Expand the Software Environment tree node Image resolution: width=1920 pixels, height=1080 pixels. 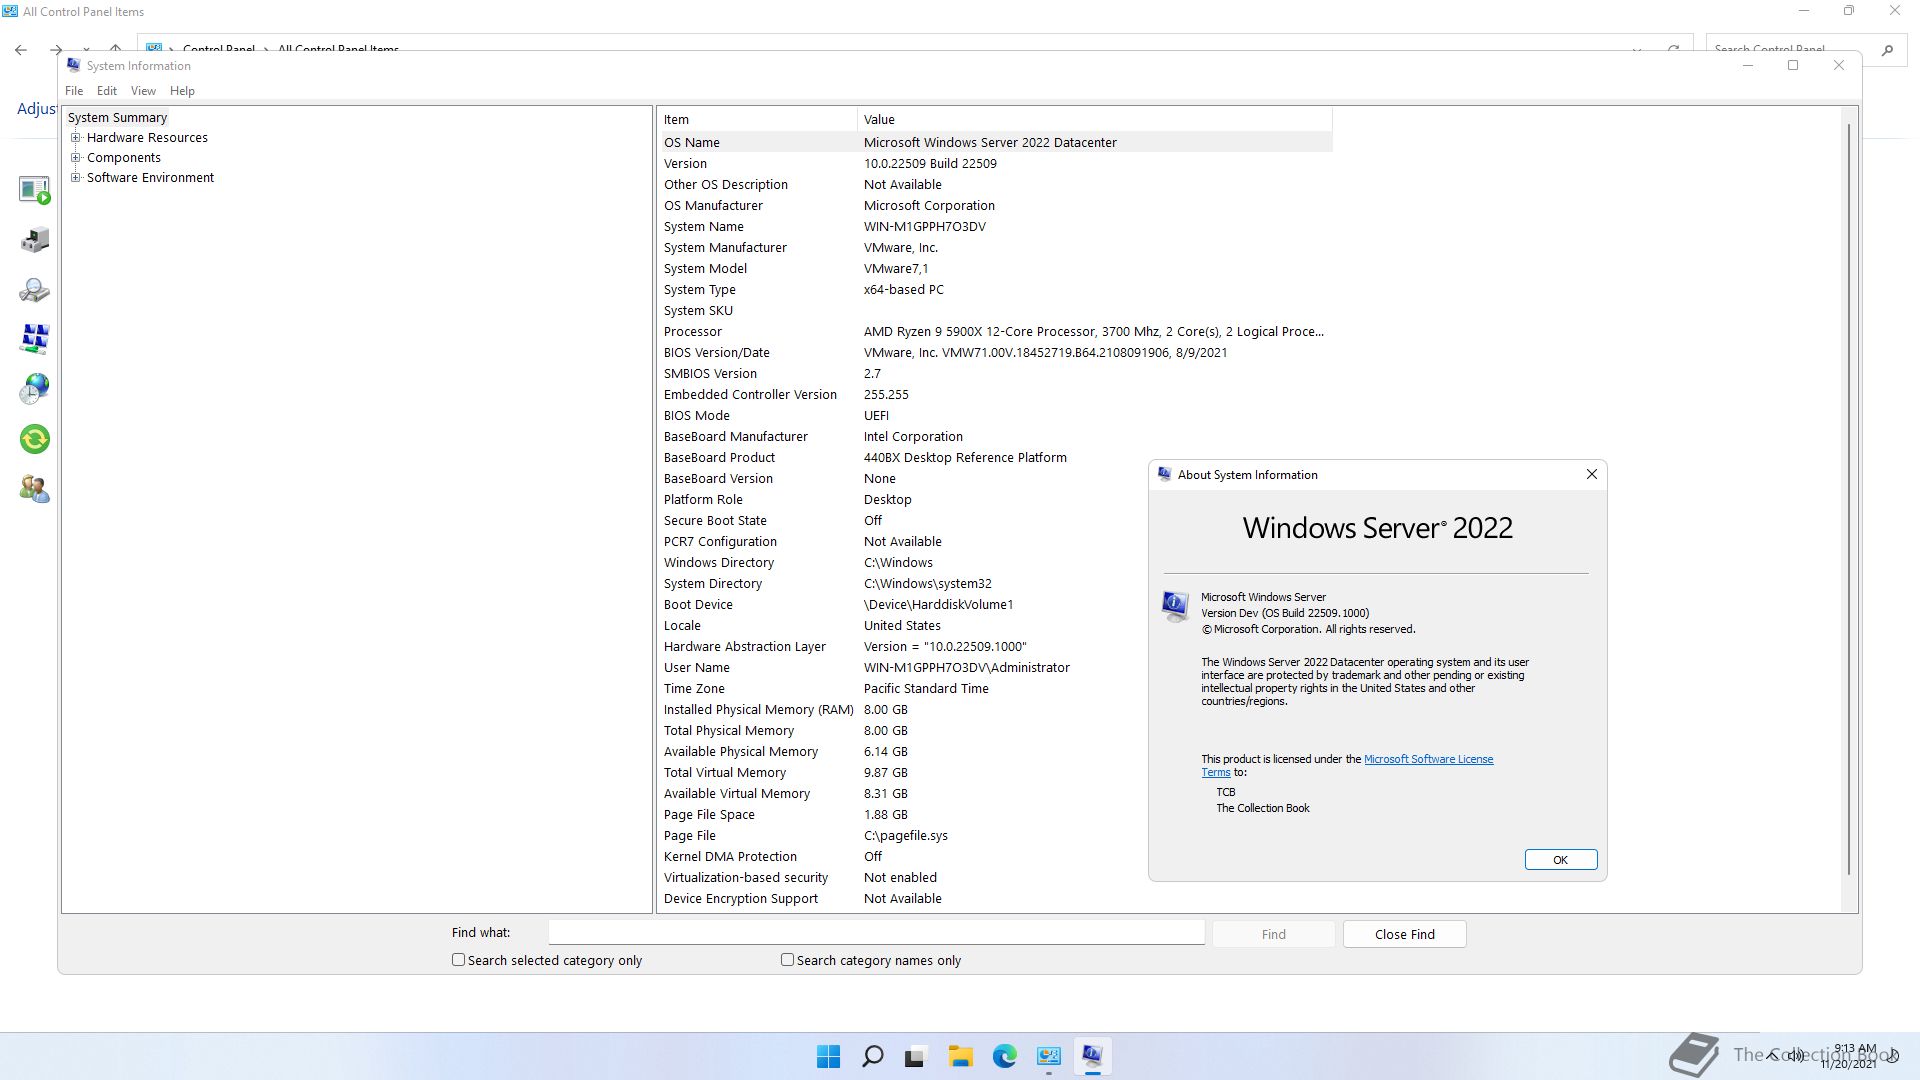click(76, 177)
